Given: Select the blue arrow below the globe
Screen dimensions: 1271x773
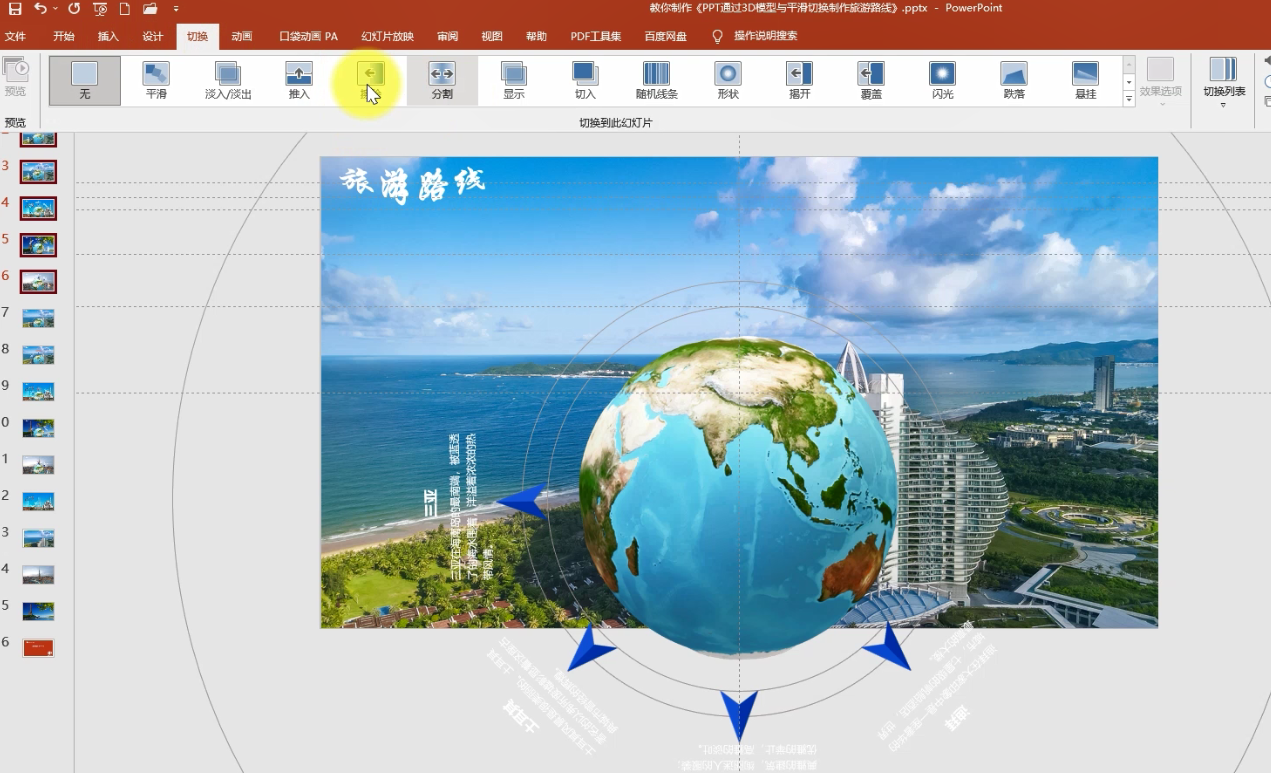Looking at the screenshot, I should (739, 716).
